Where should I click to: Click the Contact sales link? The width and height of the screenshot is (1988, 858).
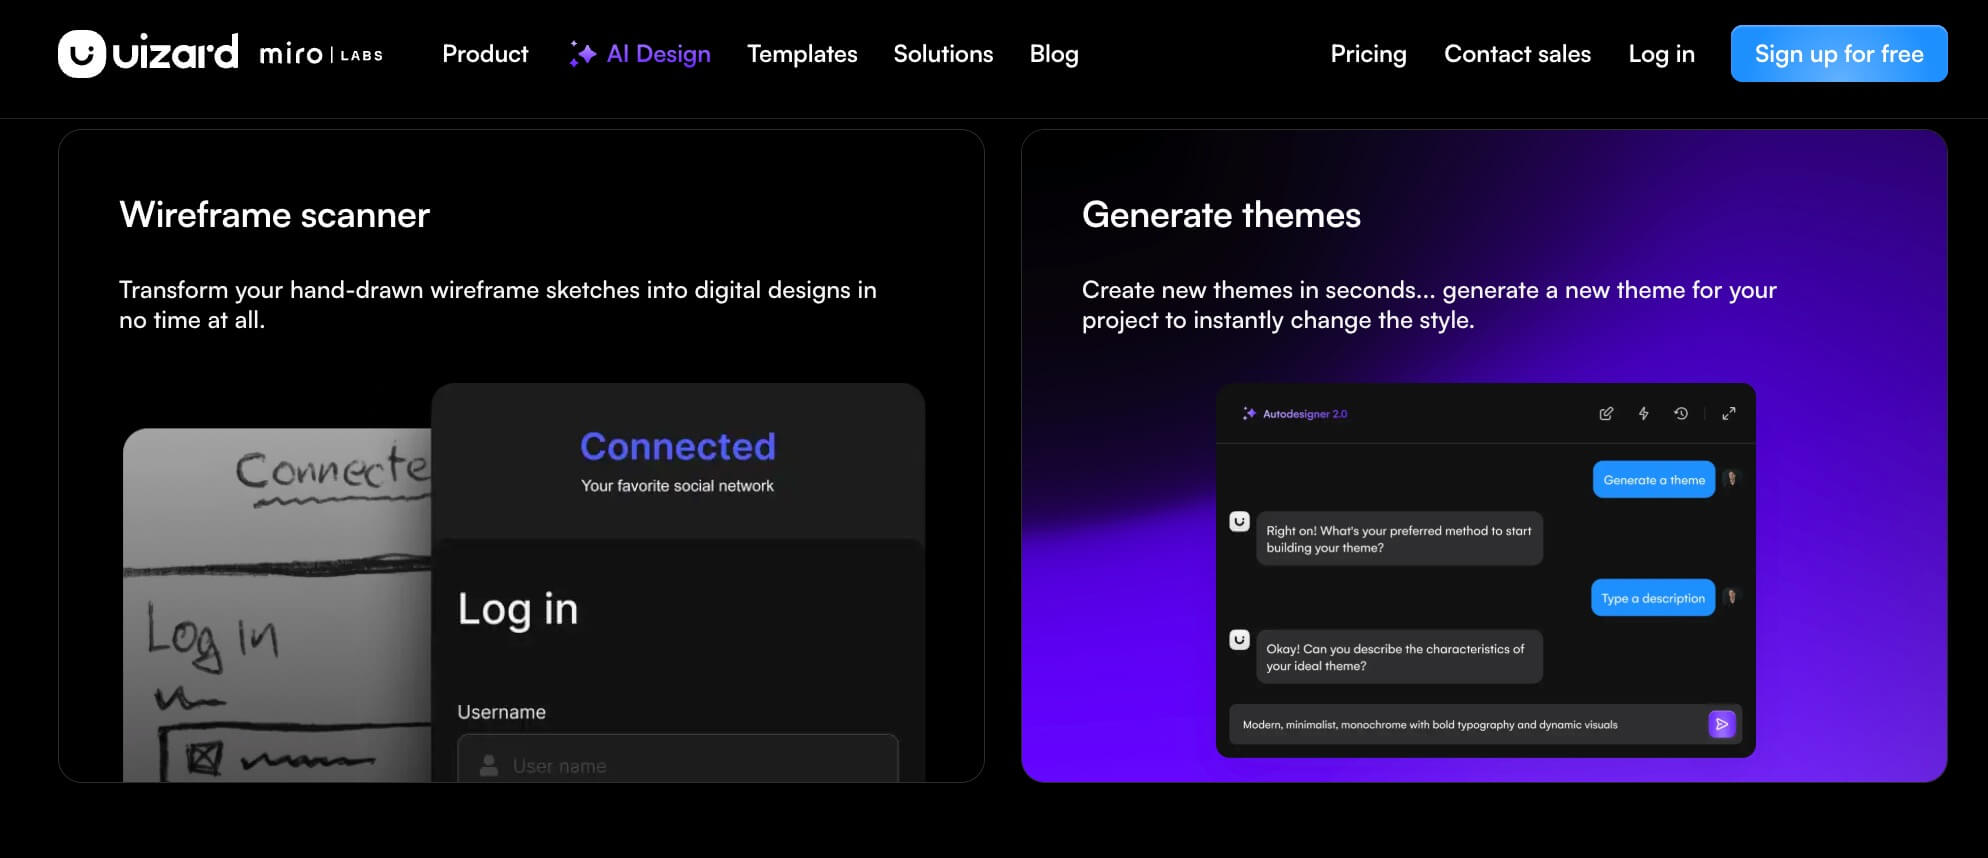pyautogui.click(x=1517, y=54)
